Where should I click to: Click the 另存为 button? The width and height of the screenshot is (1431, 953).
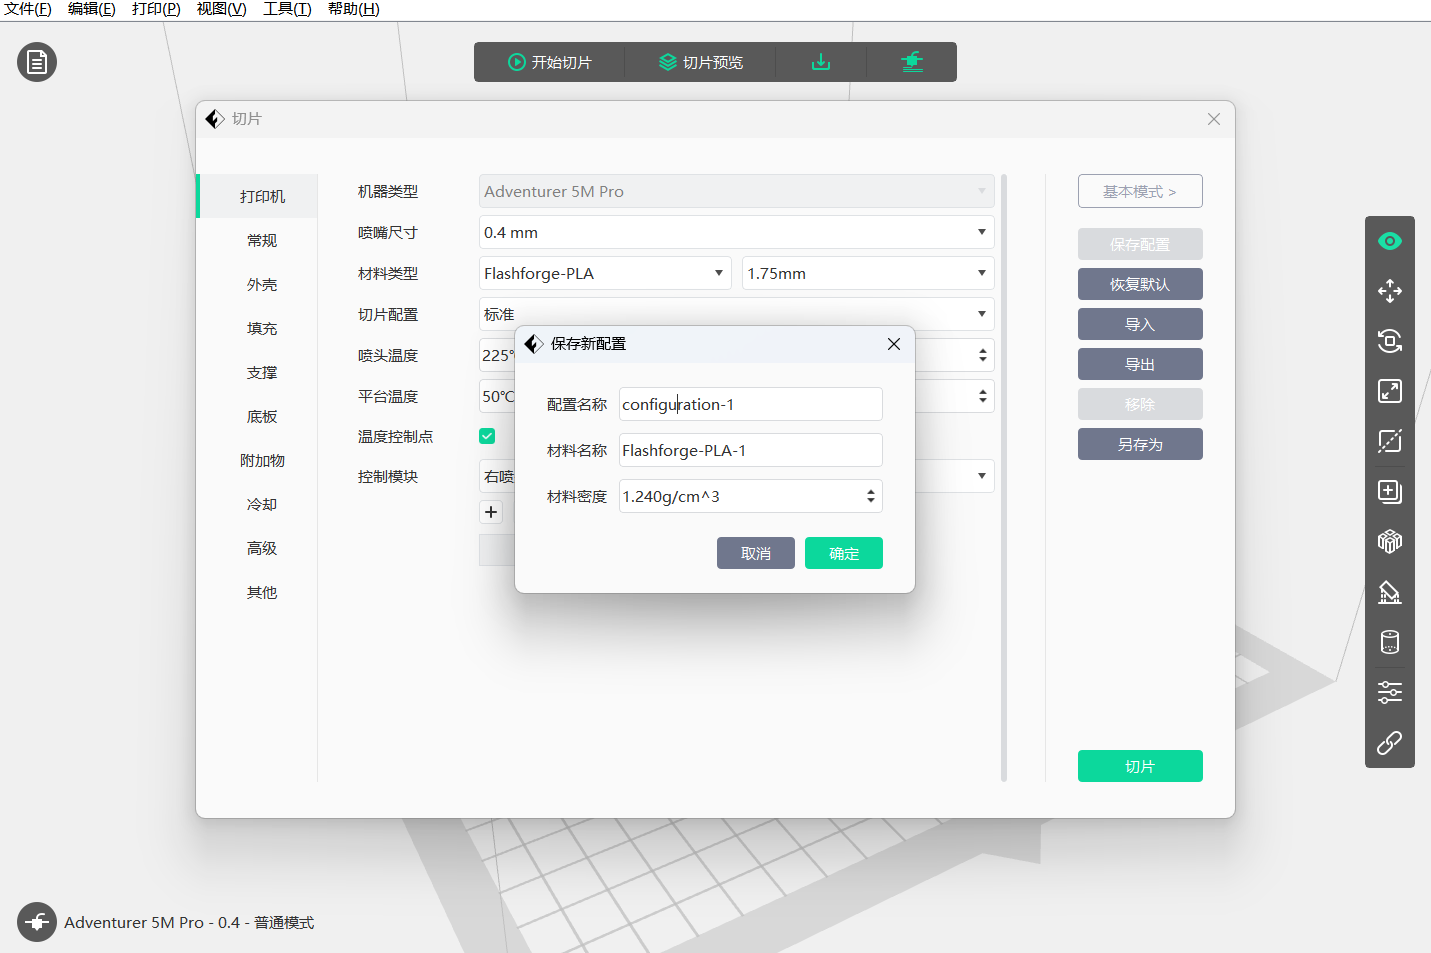click(x=1140, y=444)
